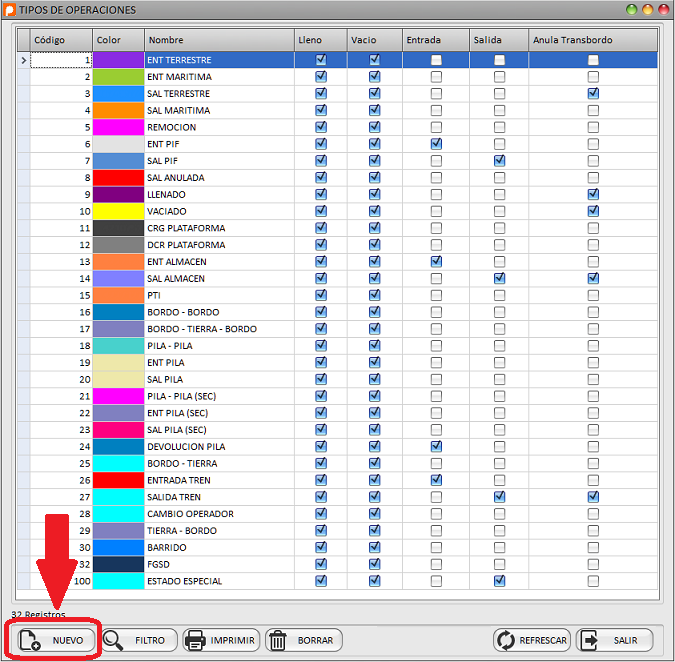Click the green swatch of ENT MARITIMA

click(118, 77)
